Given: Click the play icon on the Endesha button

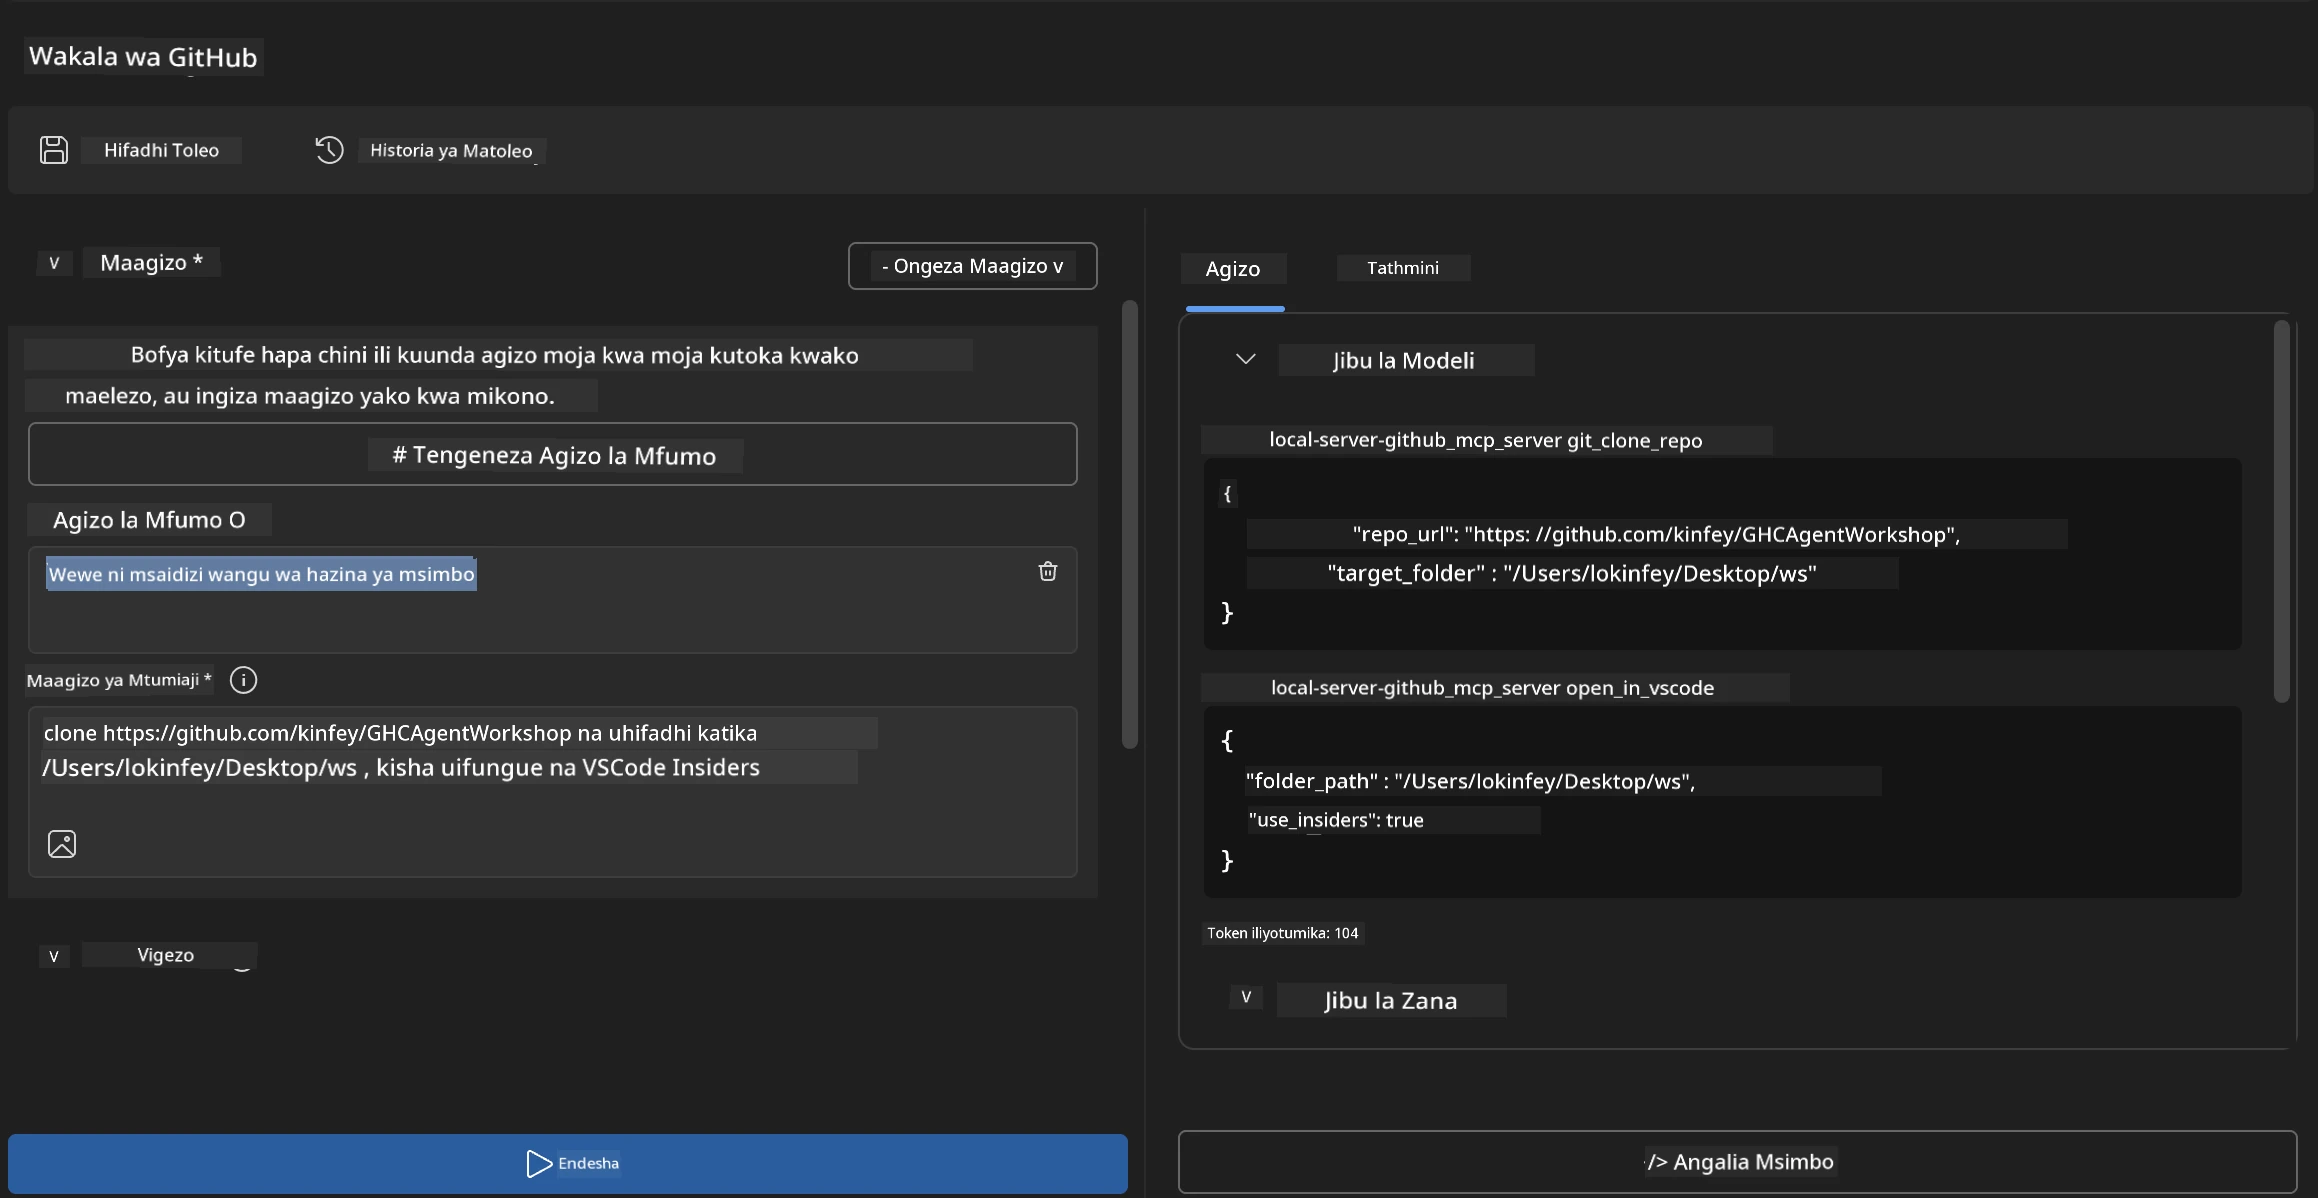Looking at the screenshot, I should coord(538,1163).
